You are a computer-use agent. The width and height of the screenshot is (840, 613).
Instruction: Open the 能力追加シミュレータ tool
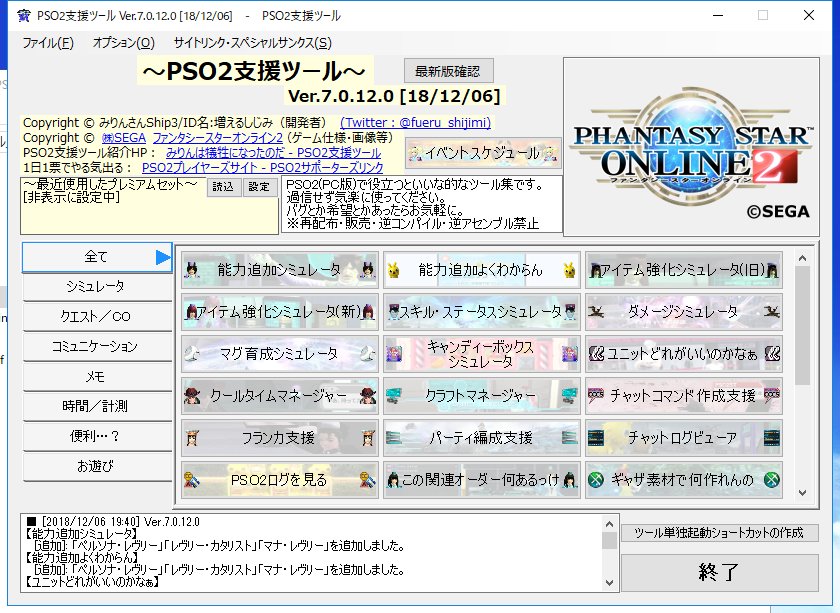point(280,270)
